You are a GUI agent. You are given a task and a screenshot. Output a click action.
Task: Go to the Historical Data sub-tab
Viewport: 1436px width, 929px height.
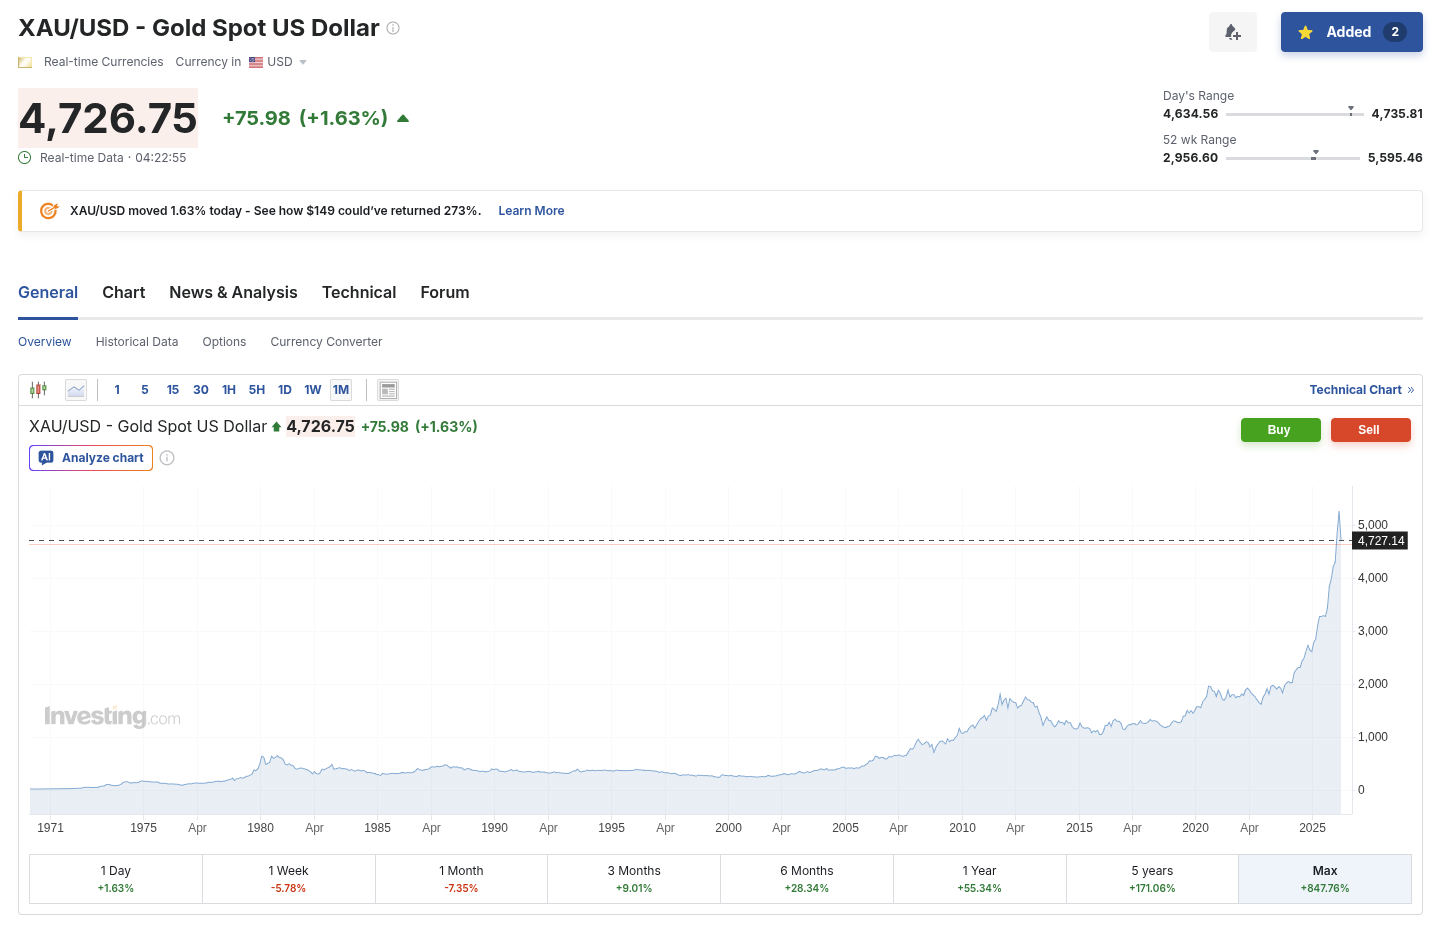(x=137, y=342)
